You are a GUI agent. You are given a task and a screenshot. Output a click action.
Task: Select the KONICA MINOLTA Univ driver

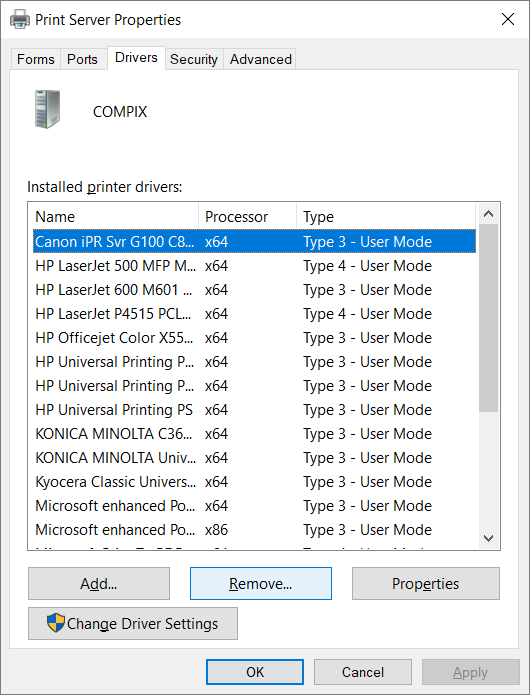coord(254,457)
